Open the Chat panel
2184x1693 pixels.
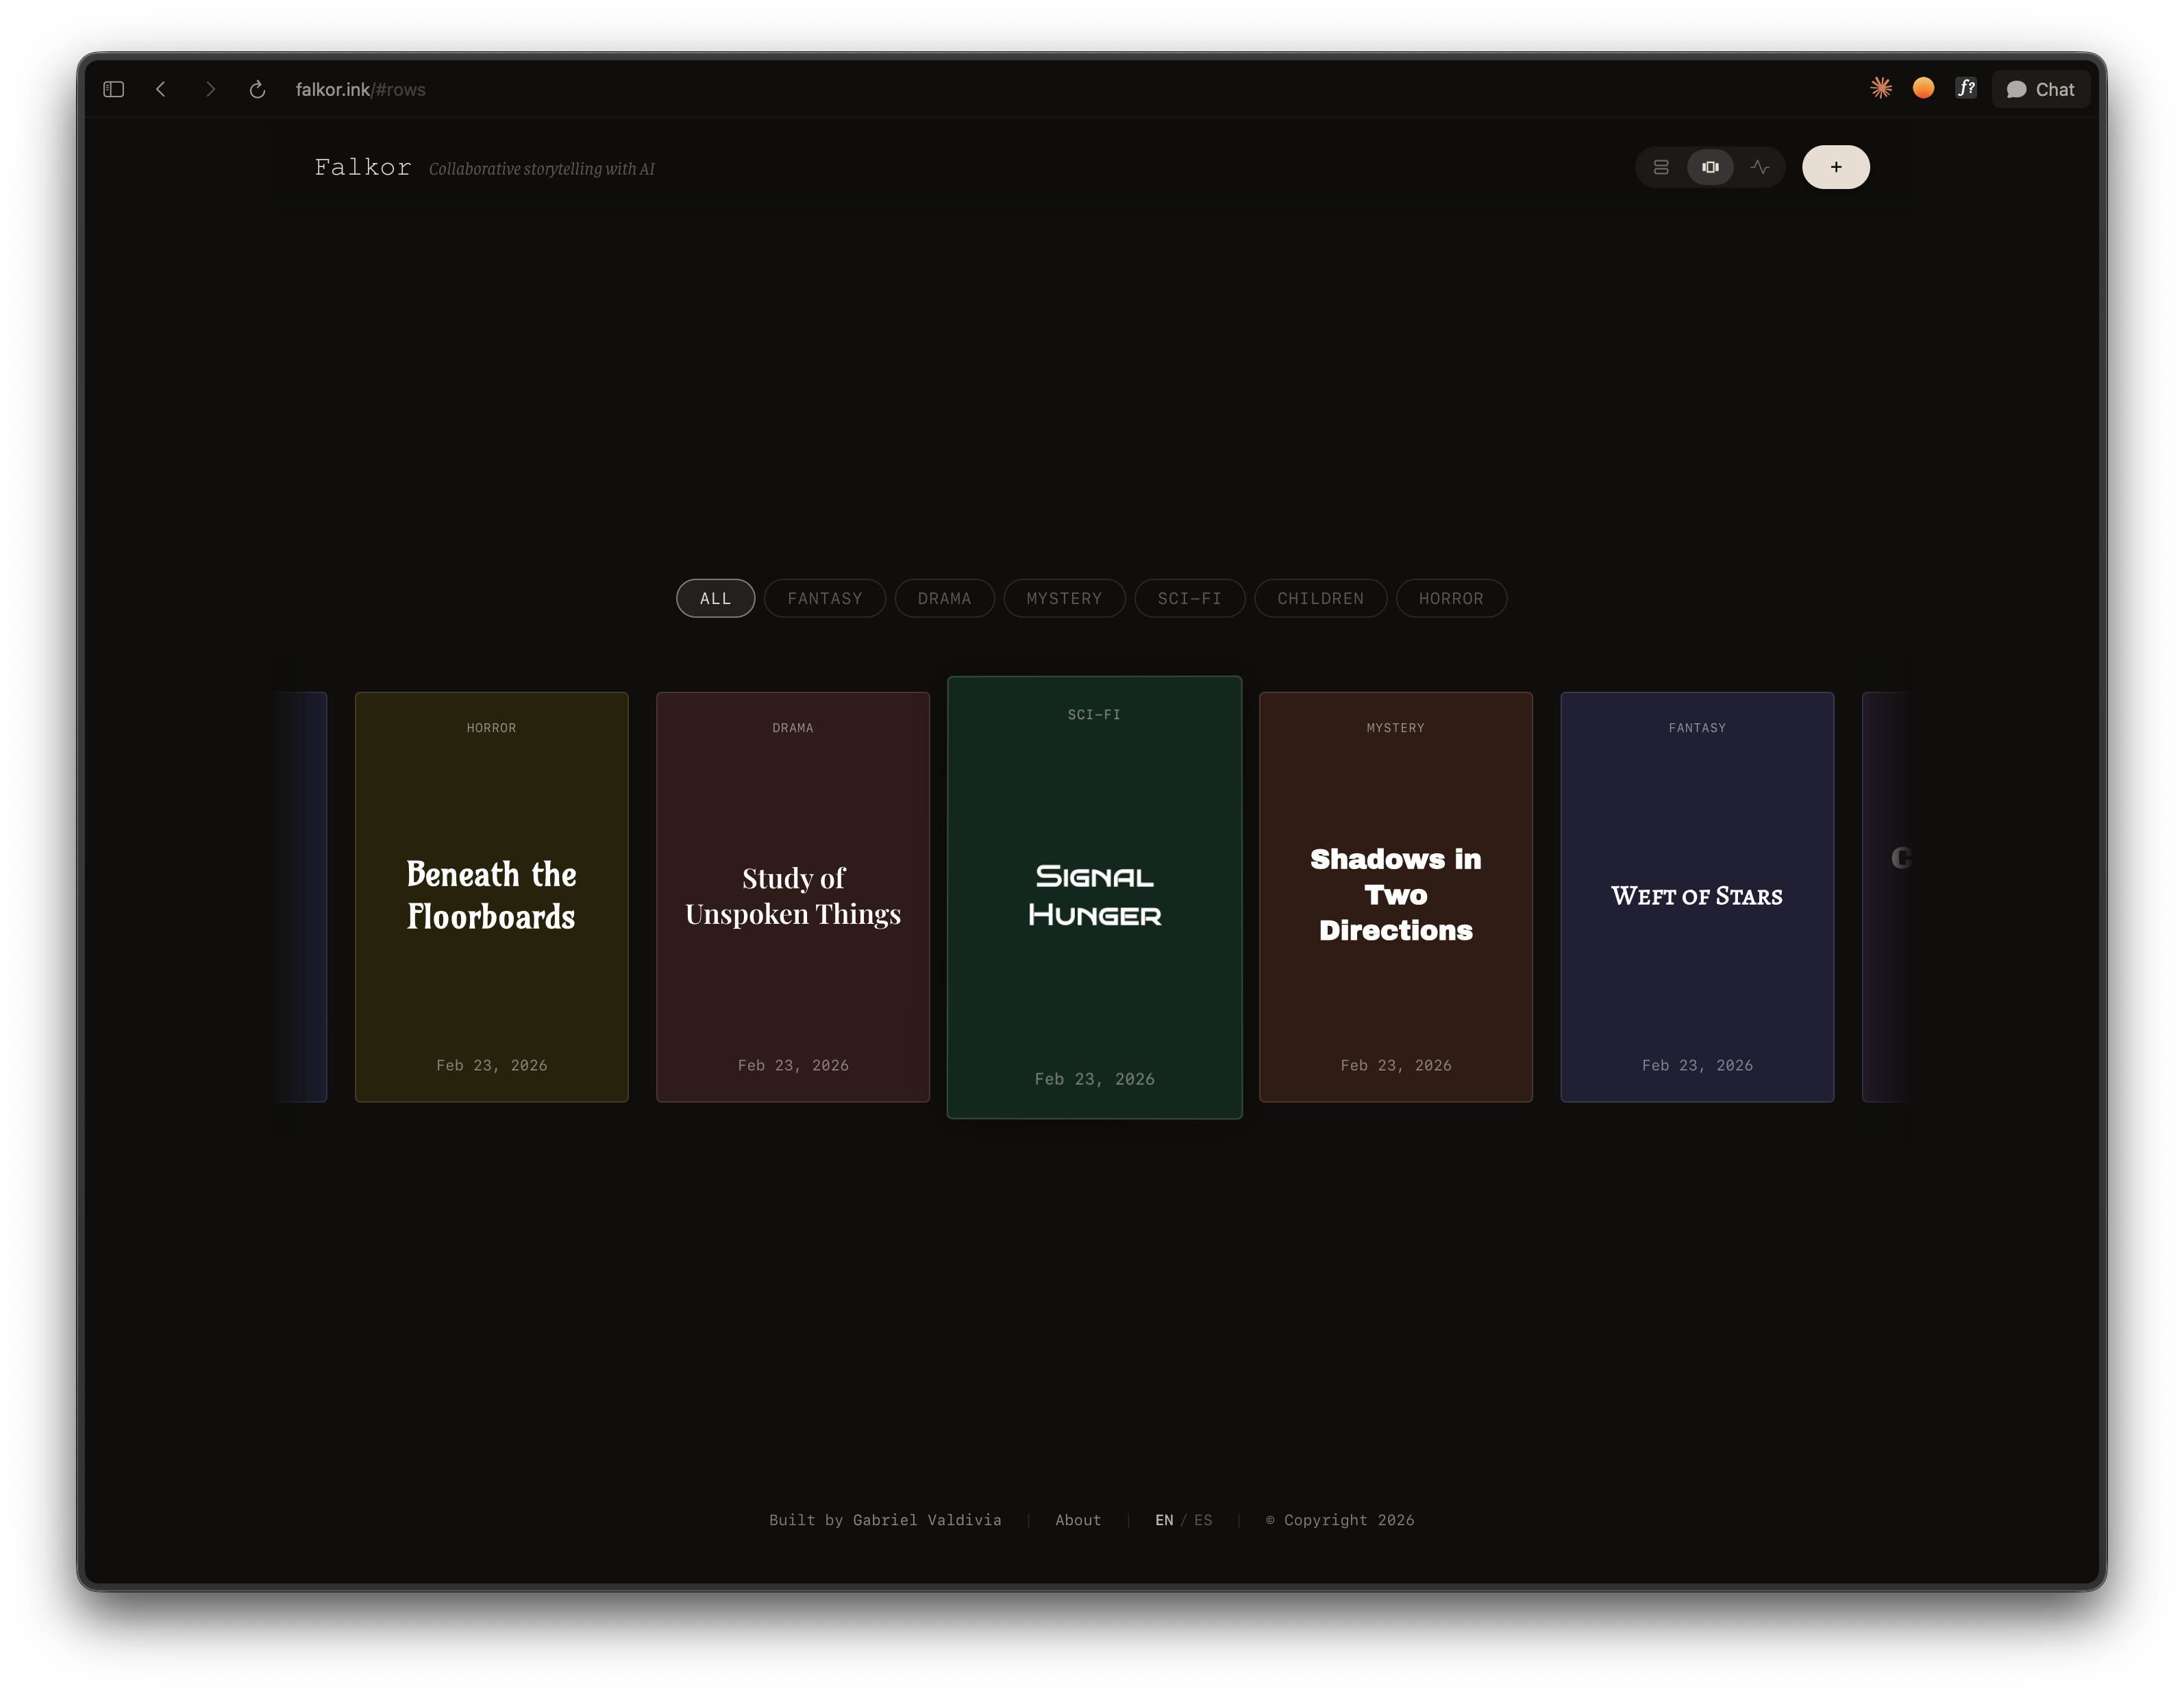pyautogui.click(x=2040, y=89)
